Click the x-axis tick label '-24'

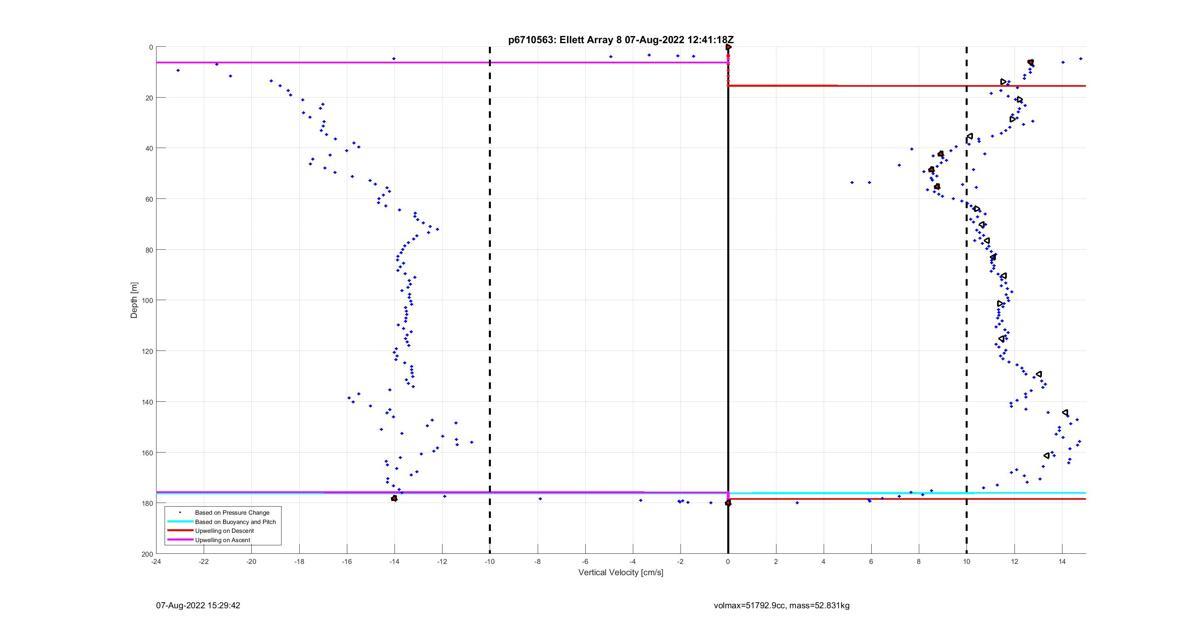tap(156, 561)
